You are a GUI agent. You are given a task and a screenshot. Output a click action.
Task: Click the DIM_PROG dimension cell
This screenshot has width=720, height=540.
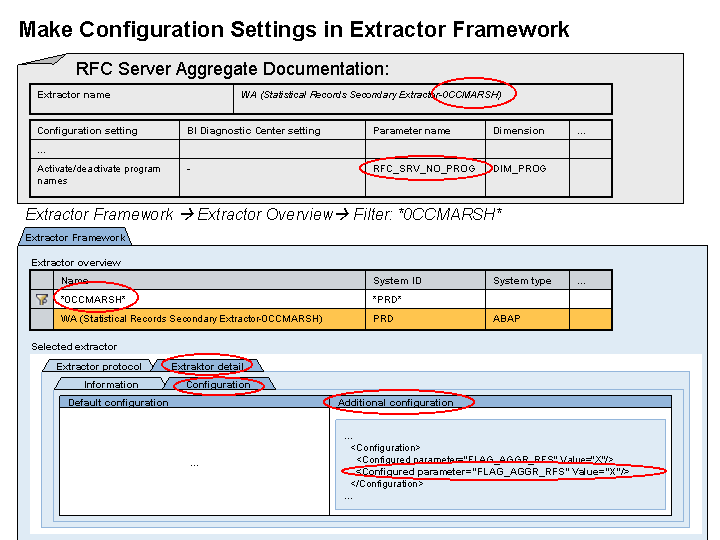pyautogui.click(x=520, y=169)
